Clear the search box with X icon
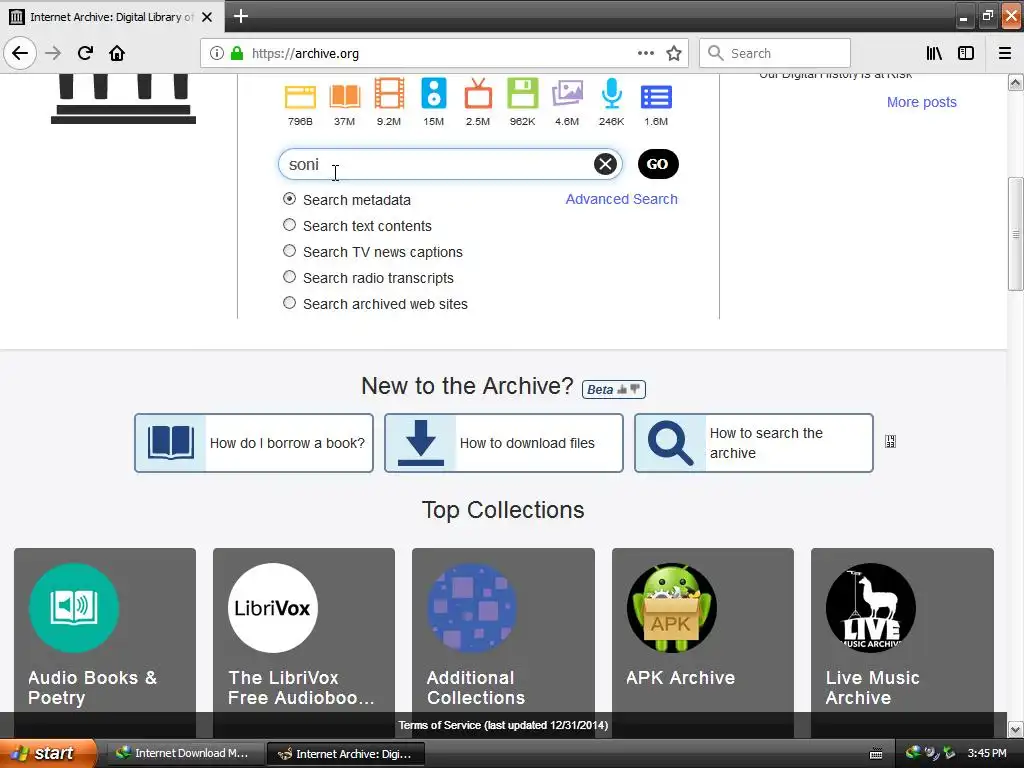Image resolution: width=1024 pixels, height=768 pixels. pos(605,164)
